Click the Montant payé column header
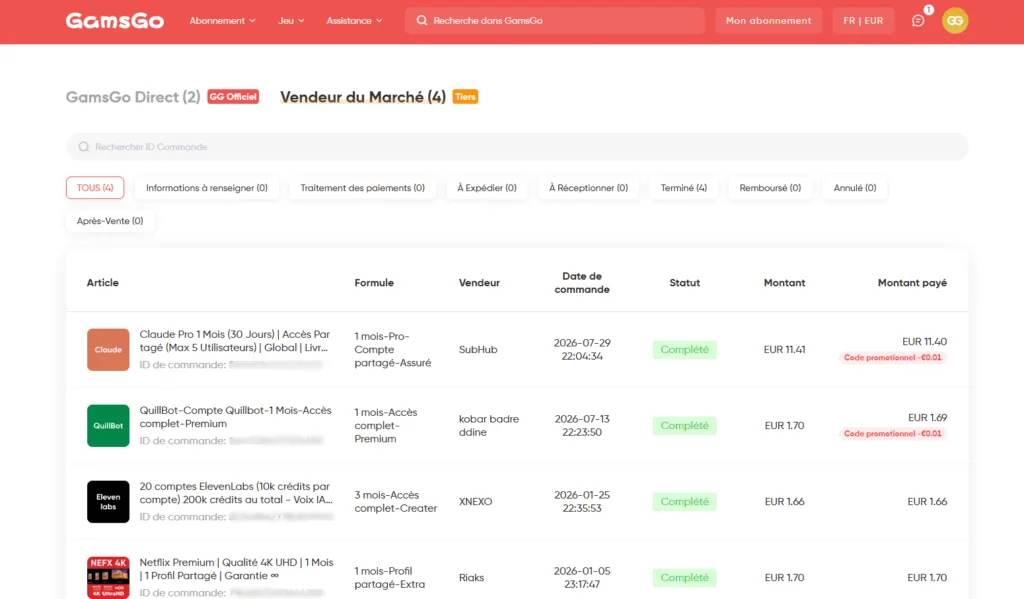This screenshot has height=599, width=1024. [x=912, y=283]
